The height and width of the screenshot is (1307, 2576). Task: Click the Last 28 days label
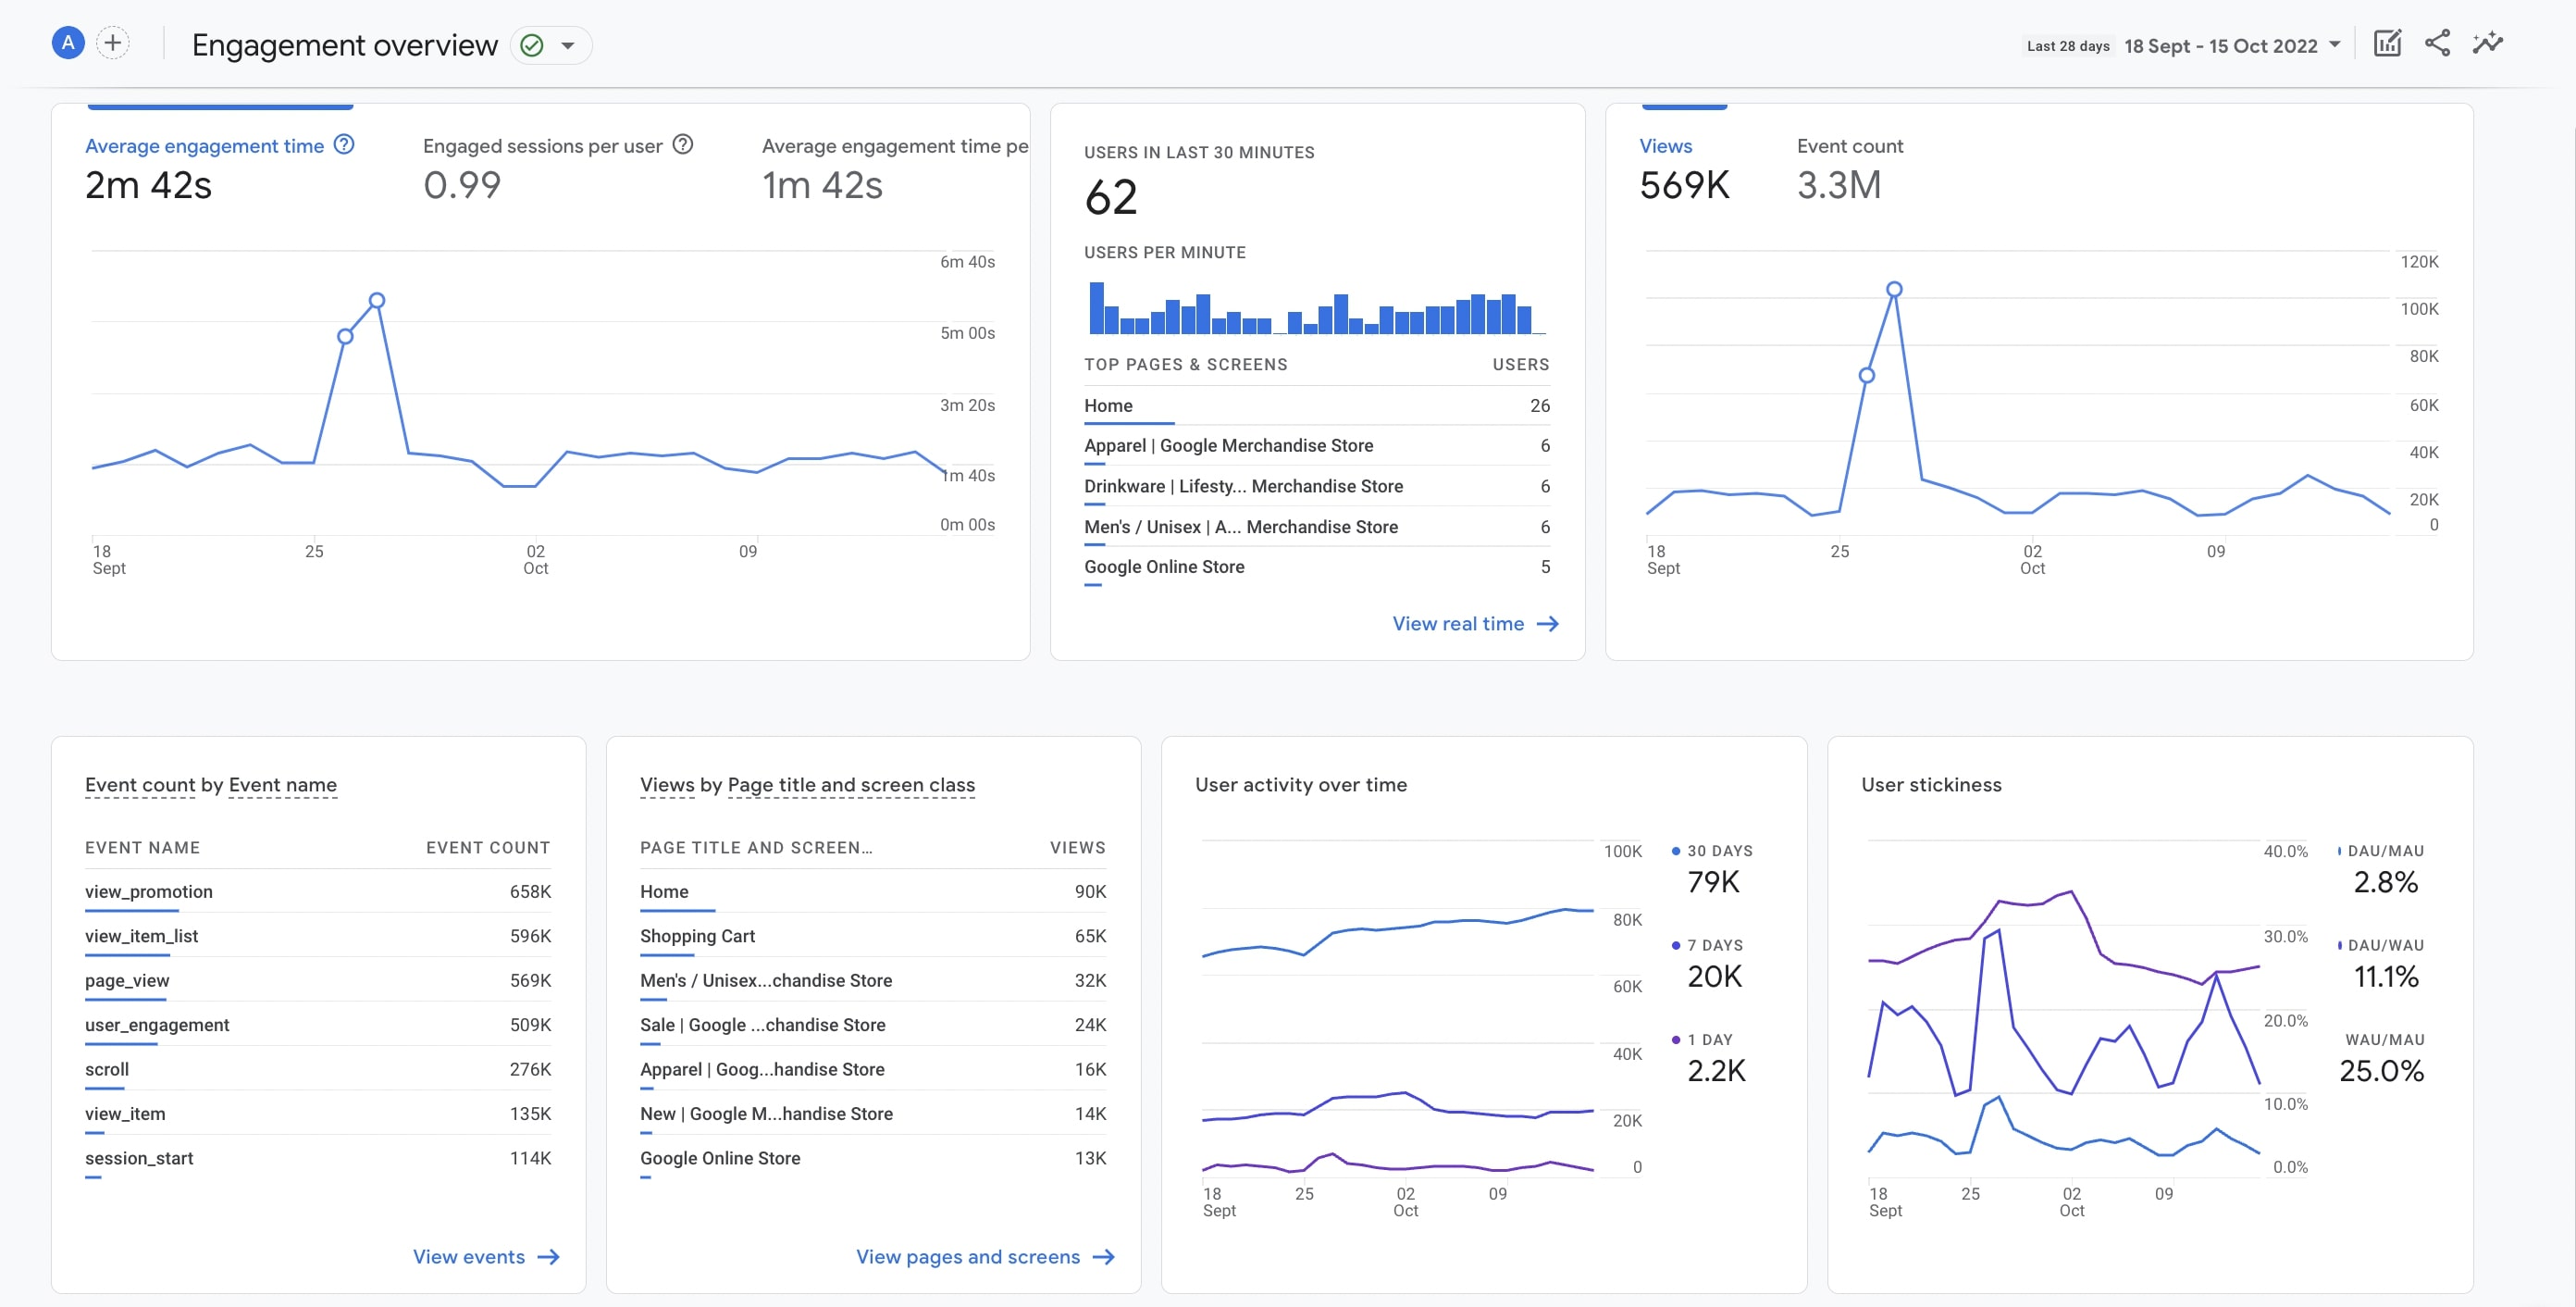pyautogui.click(x=2067, y=46)
